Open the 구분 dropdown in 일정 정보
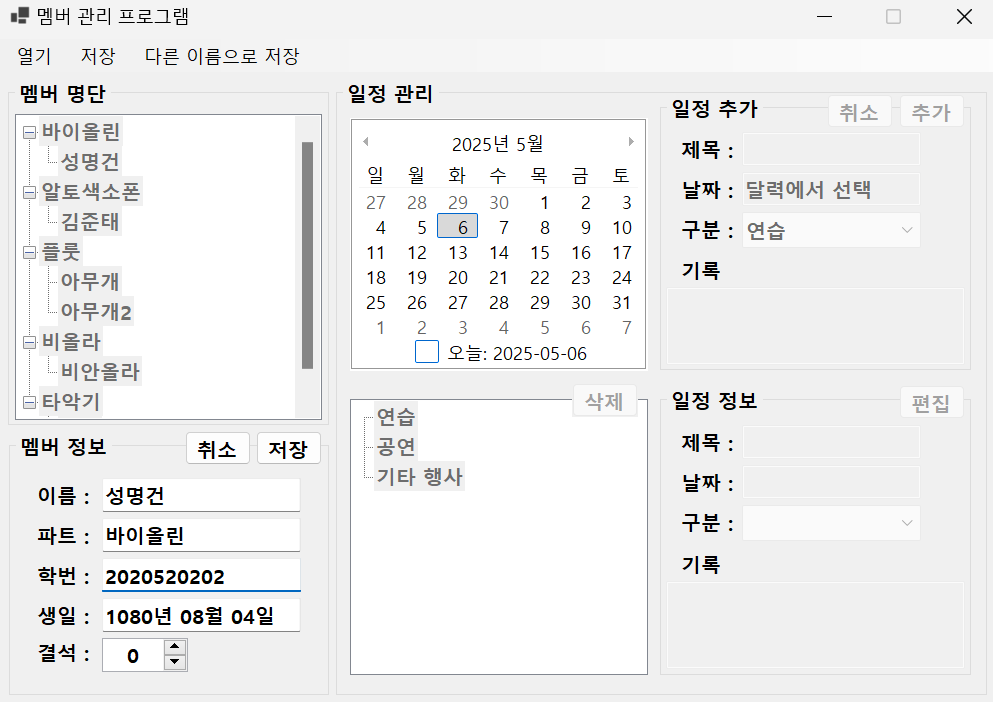Screen dimensions: 993x702 (x=907, y=523)
